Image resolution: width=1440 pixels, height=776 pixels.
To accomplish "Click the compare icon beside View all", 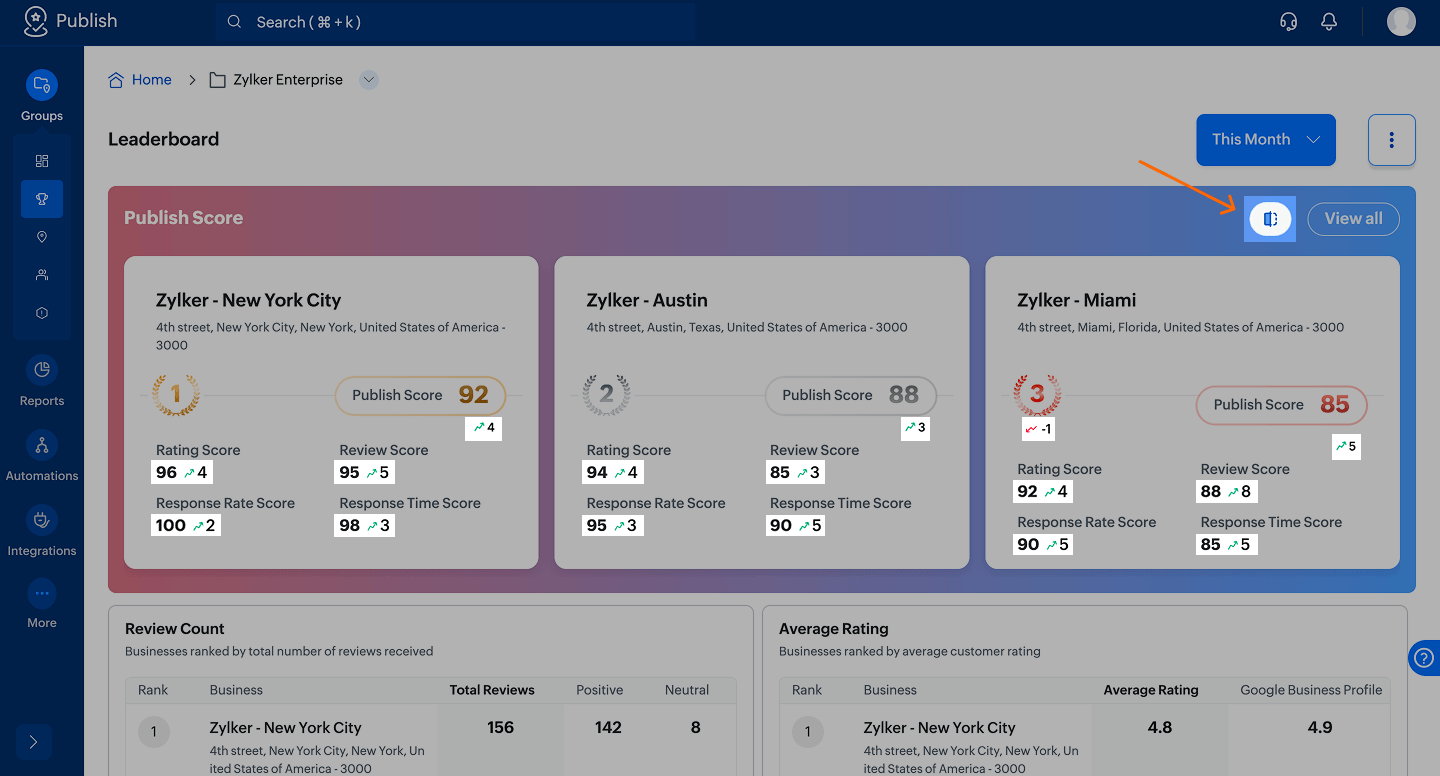I will (1270, 219).
